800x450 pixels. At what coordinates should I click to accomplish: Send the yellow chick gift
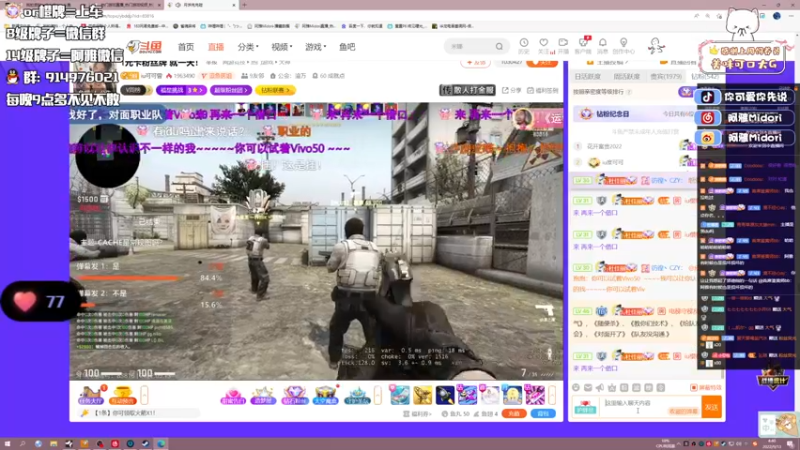[x=512, y=395]
